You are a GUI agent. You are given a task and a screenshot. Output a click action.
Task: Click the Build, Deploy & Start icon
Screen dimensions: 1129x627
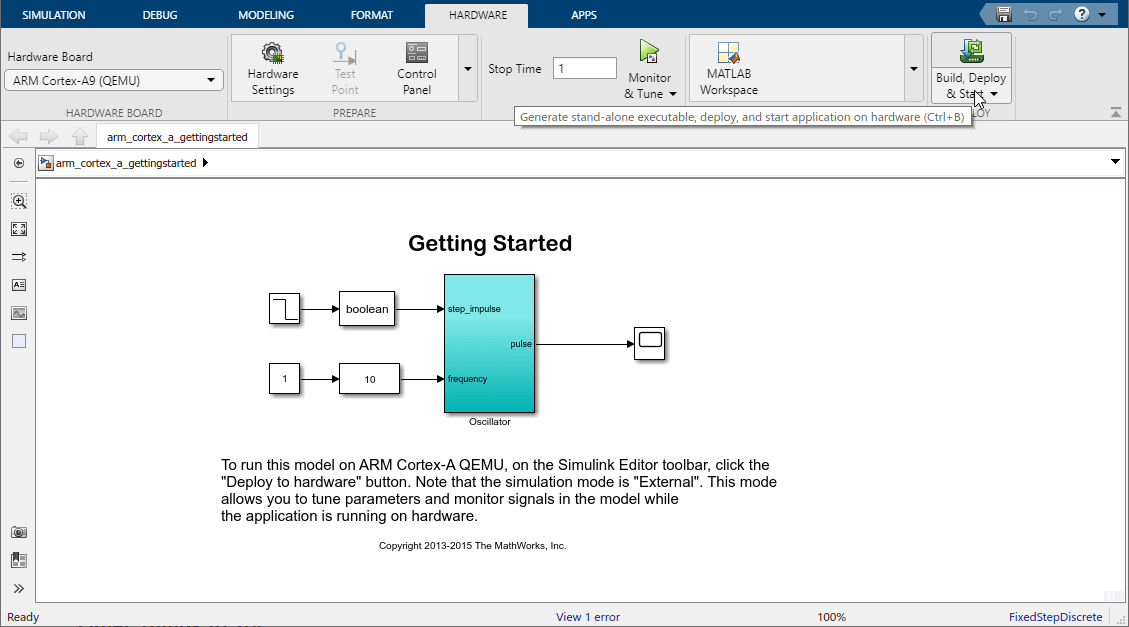click(971, 51)
